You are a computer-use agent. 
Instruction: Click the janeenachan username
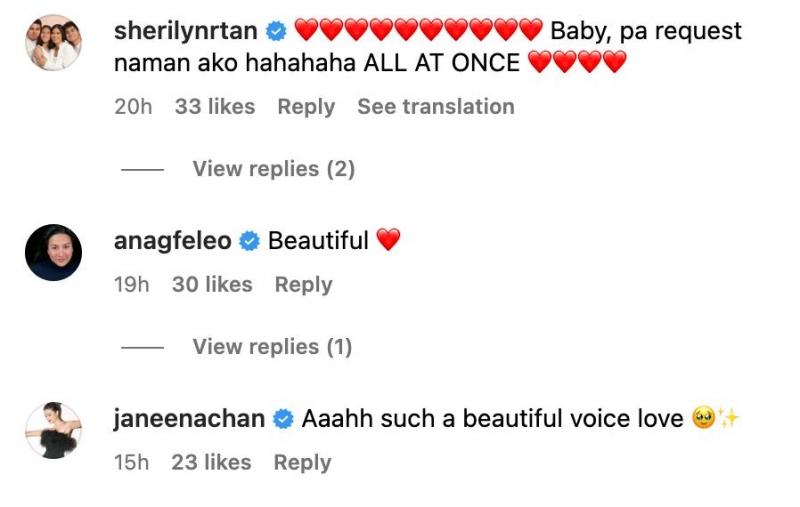pyautogui.click(x=190, y=419)
